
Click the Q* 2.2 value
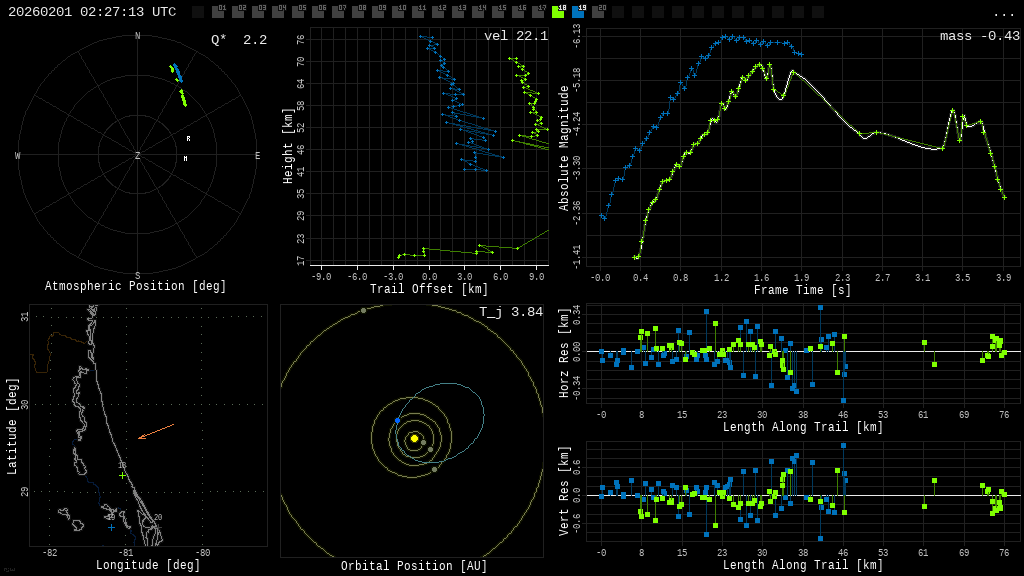click(x=239, y=40)
